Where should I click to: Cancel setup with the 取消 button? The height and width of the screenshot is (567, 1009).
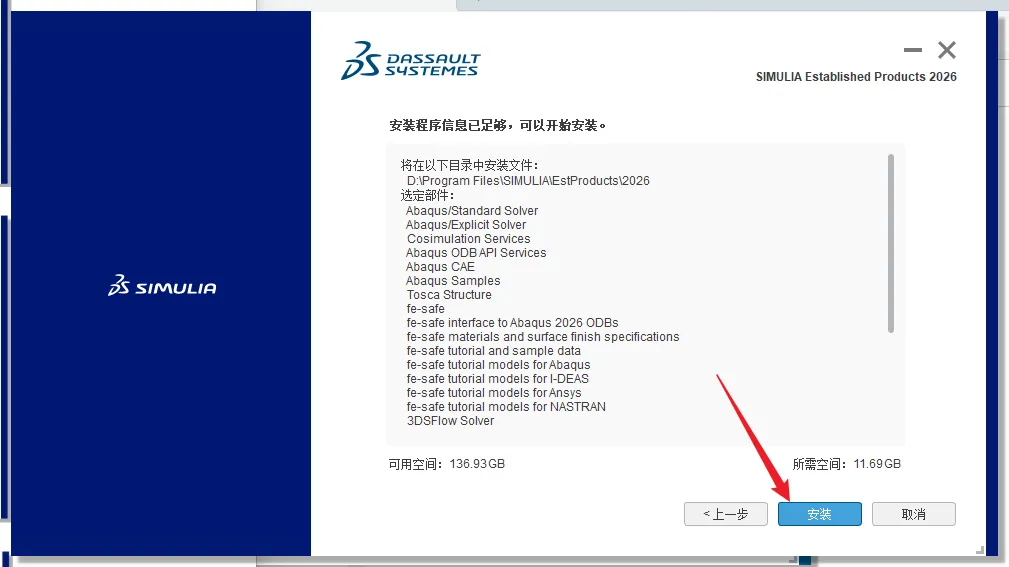(x=913, y=514)
